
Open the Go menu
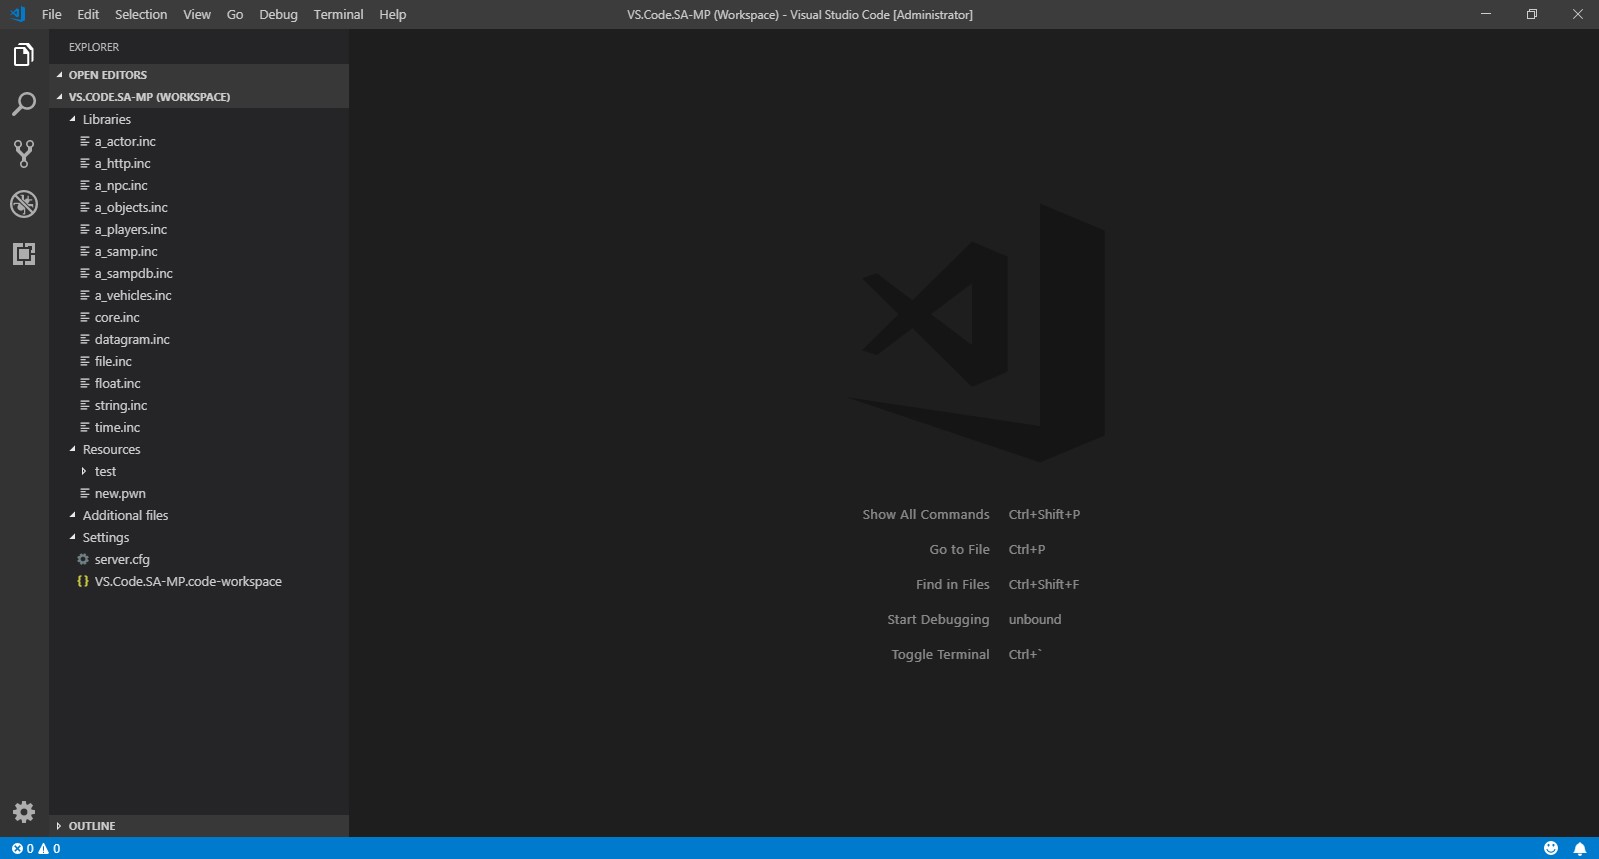click(x=235, y=14)
